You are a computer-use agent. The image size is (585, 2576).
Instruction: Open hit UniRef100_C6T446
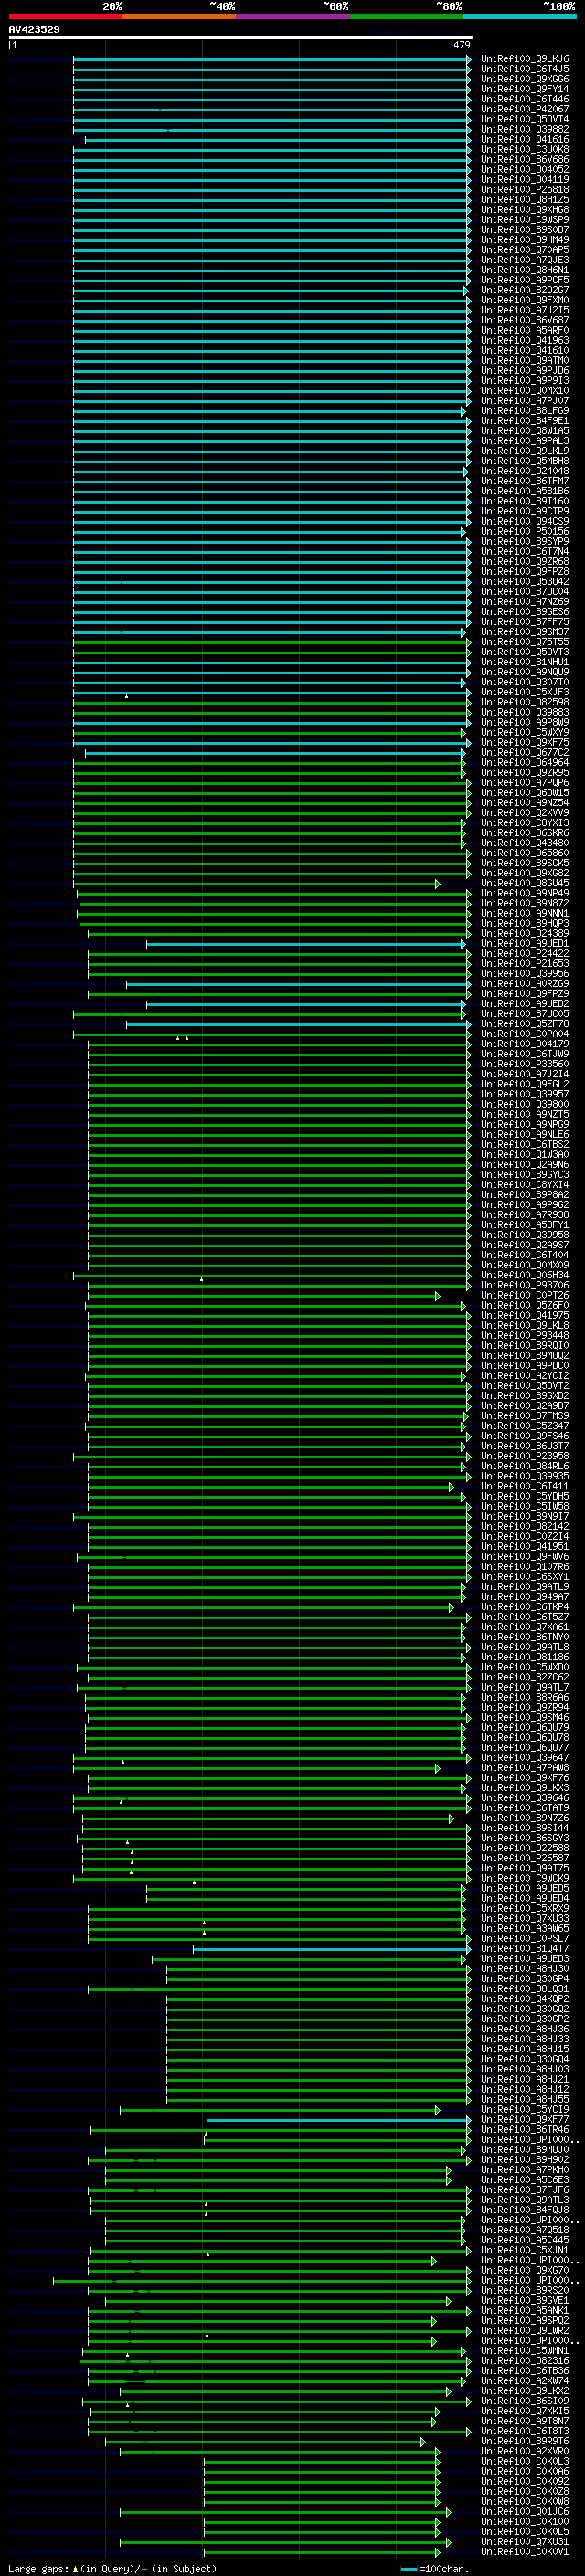[x=525, y=99]
